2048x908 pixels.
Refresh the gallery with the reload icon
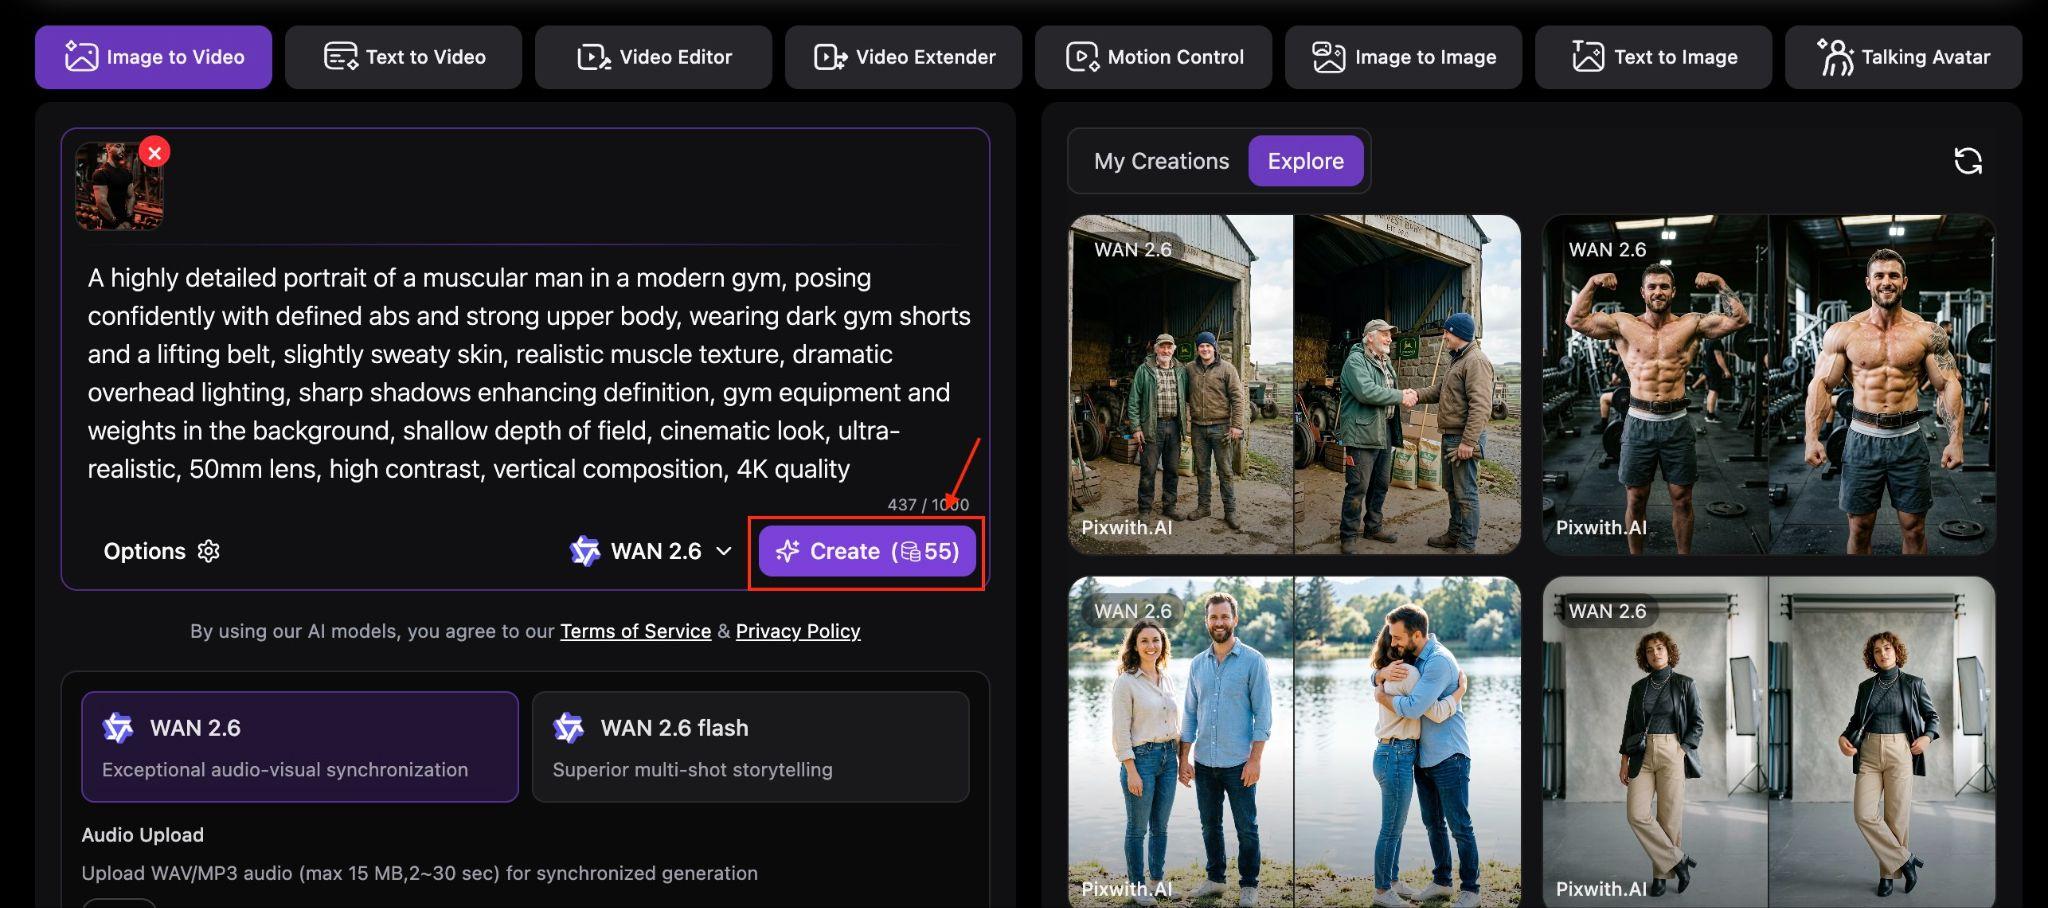(1967, 161)
